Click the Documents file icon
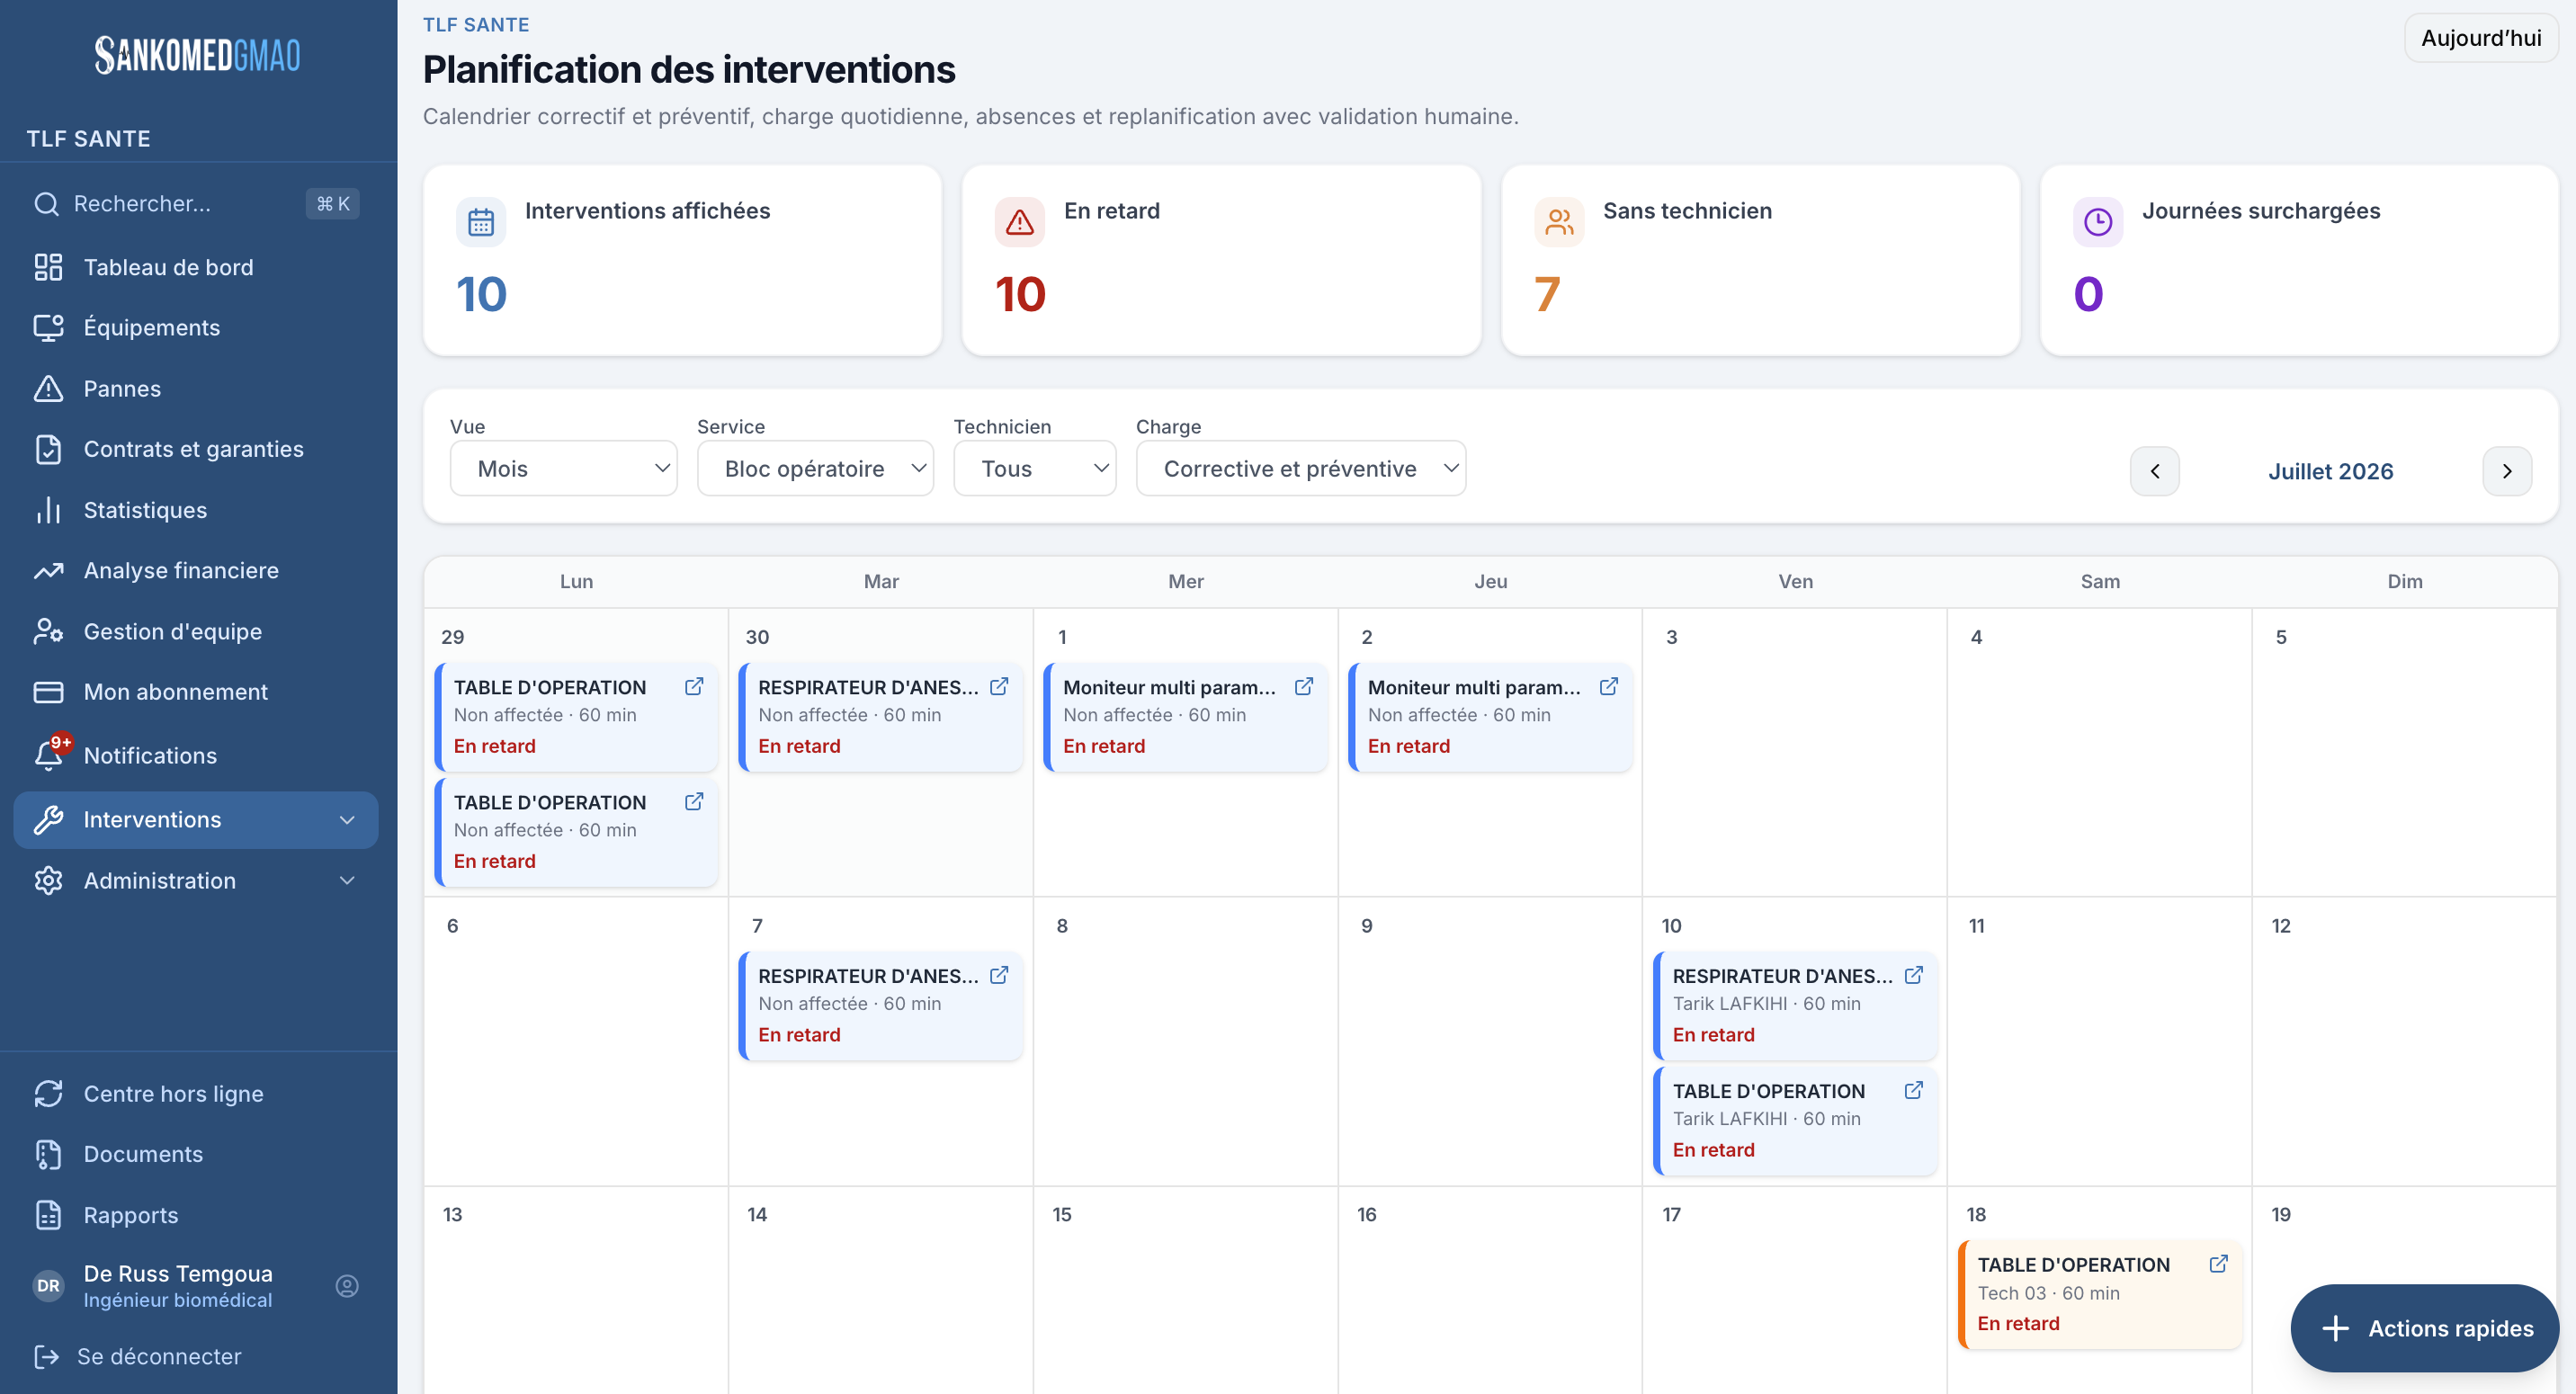2576x1394 pixels. point(48,1154)
